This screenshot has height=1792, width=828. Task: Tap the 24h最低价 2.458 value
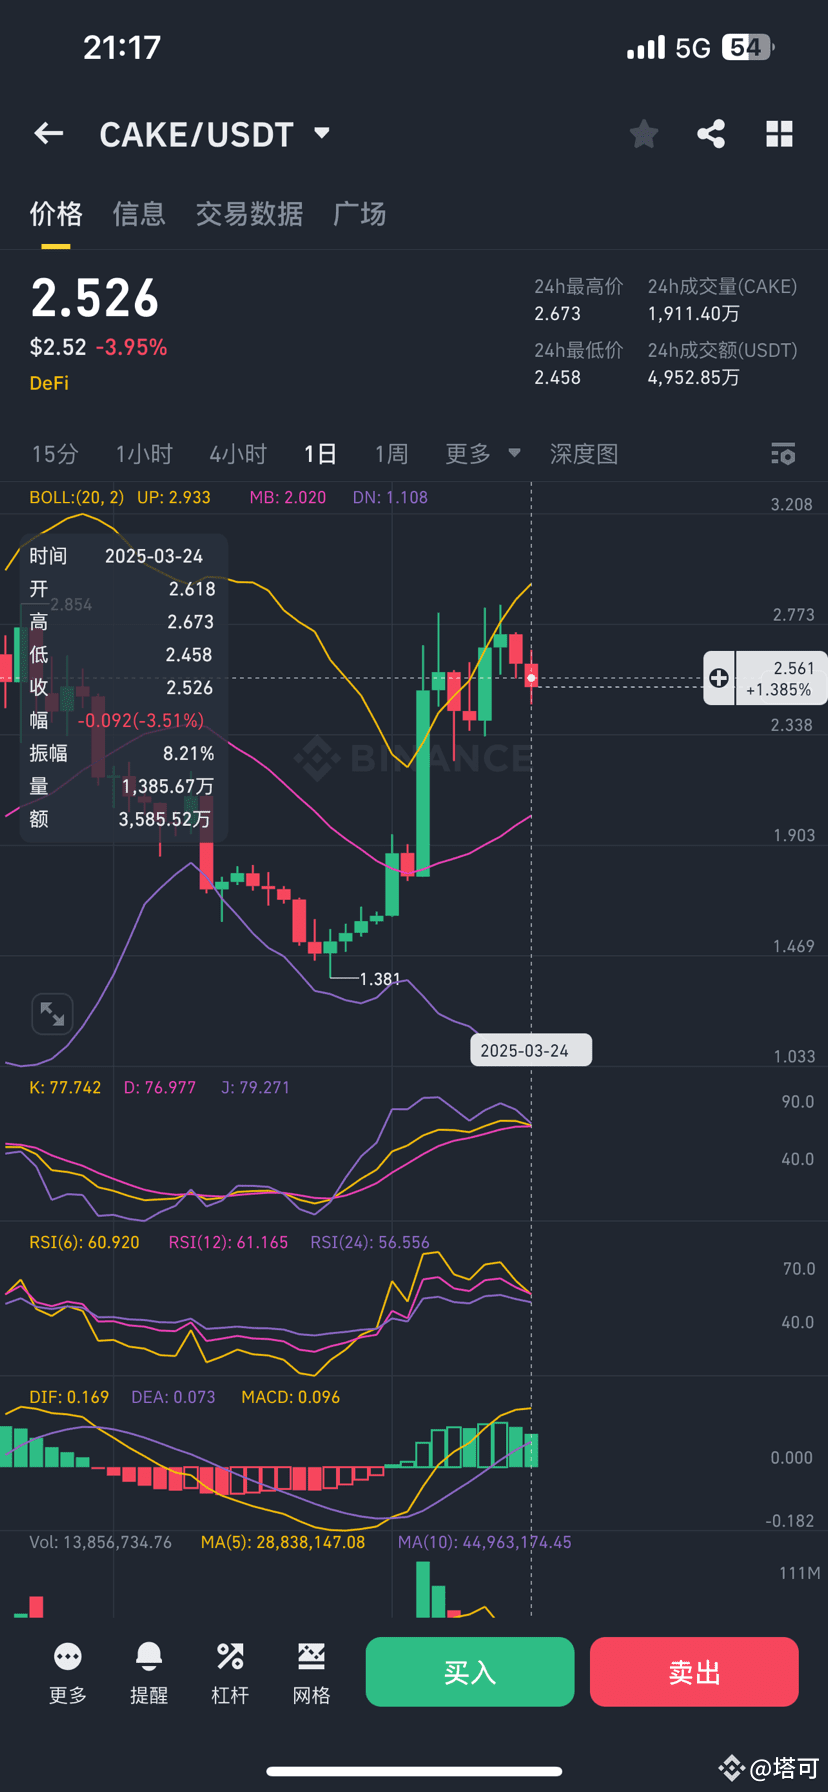(557, 377)
